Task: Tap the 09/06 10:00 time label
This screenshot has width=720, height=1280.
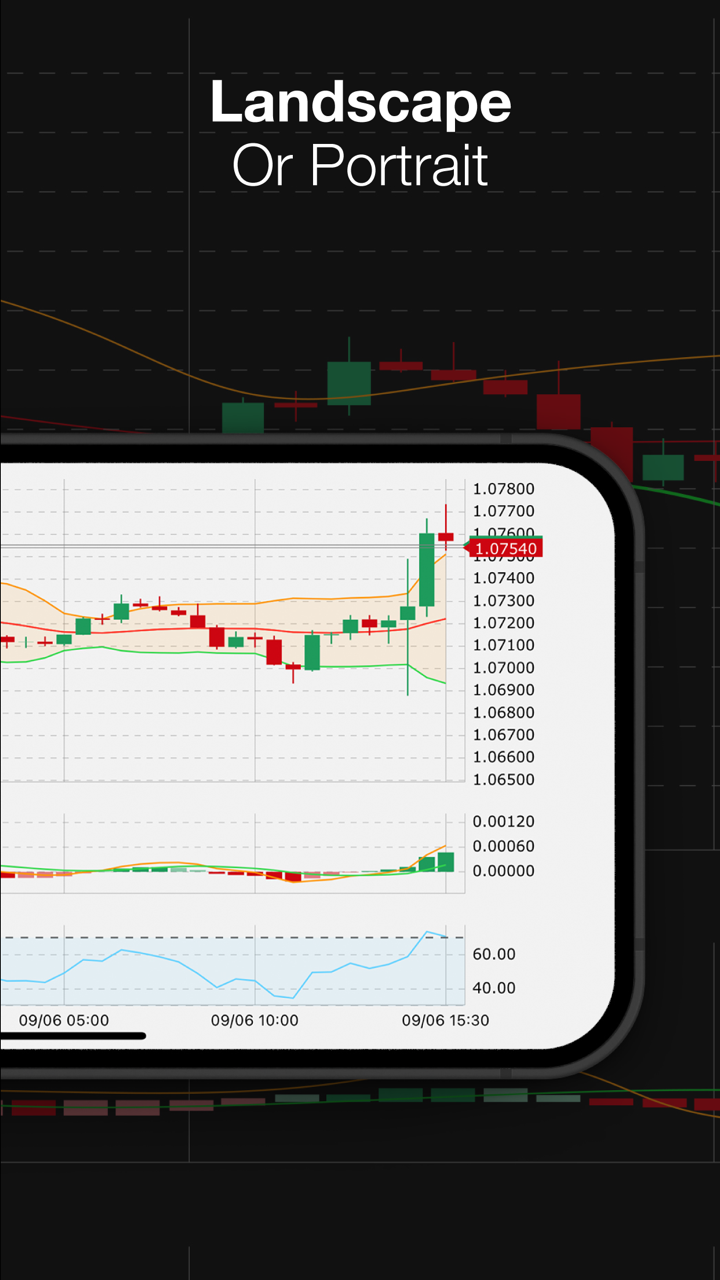Action: point(254,1021)
